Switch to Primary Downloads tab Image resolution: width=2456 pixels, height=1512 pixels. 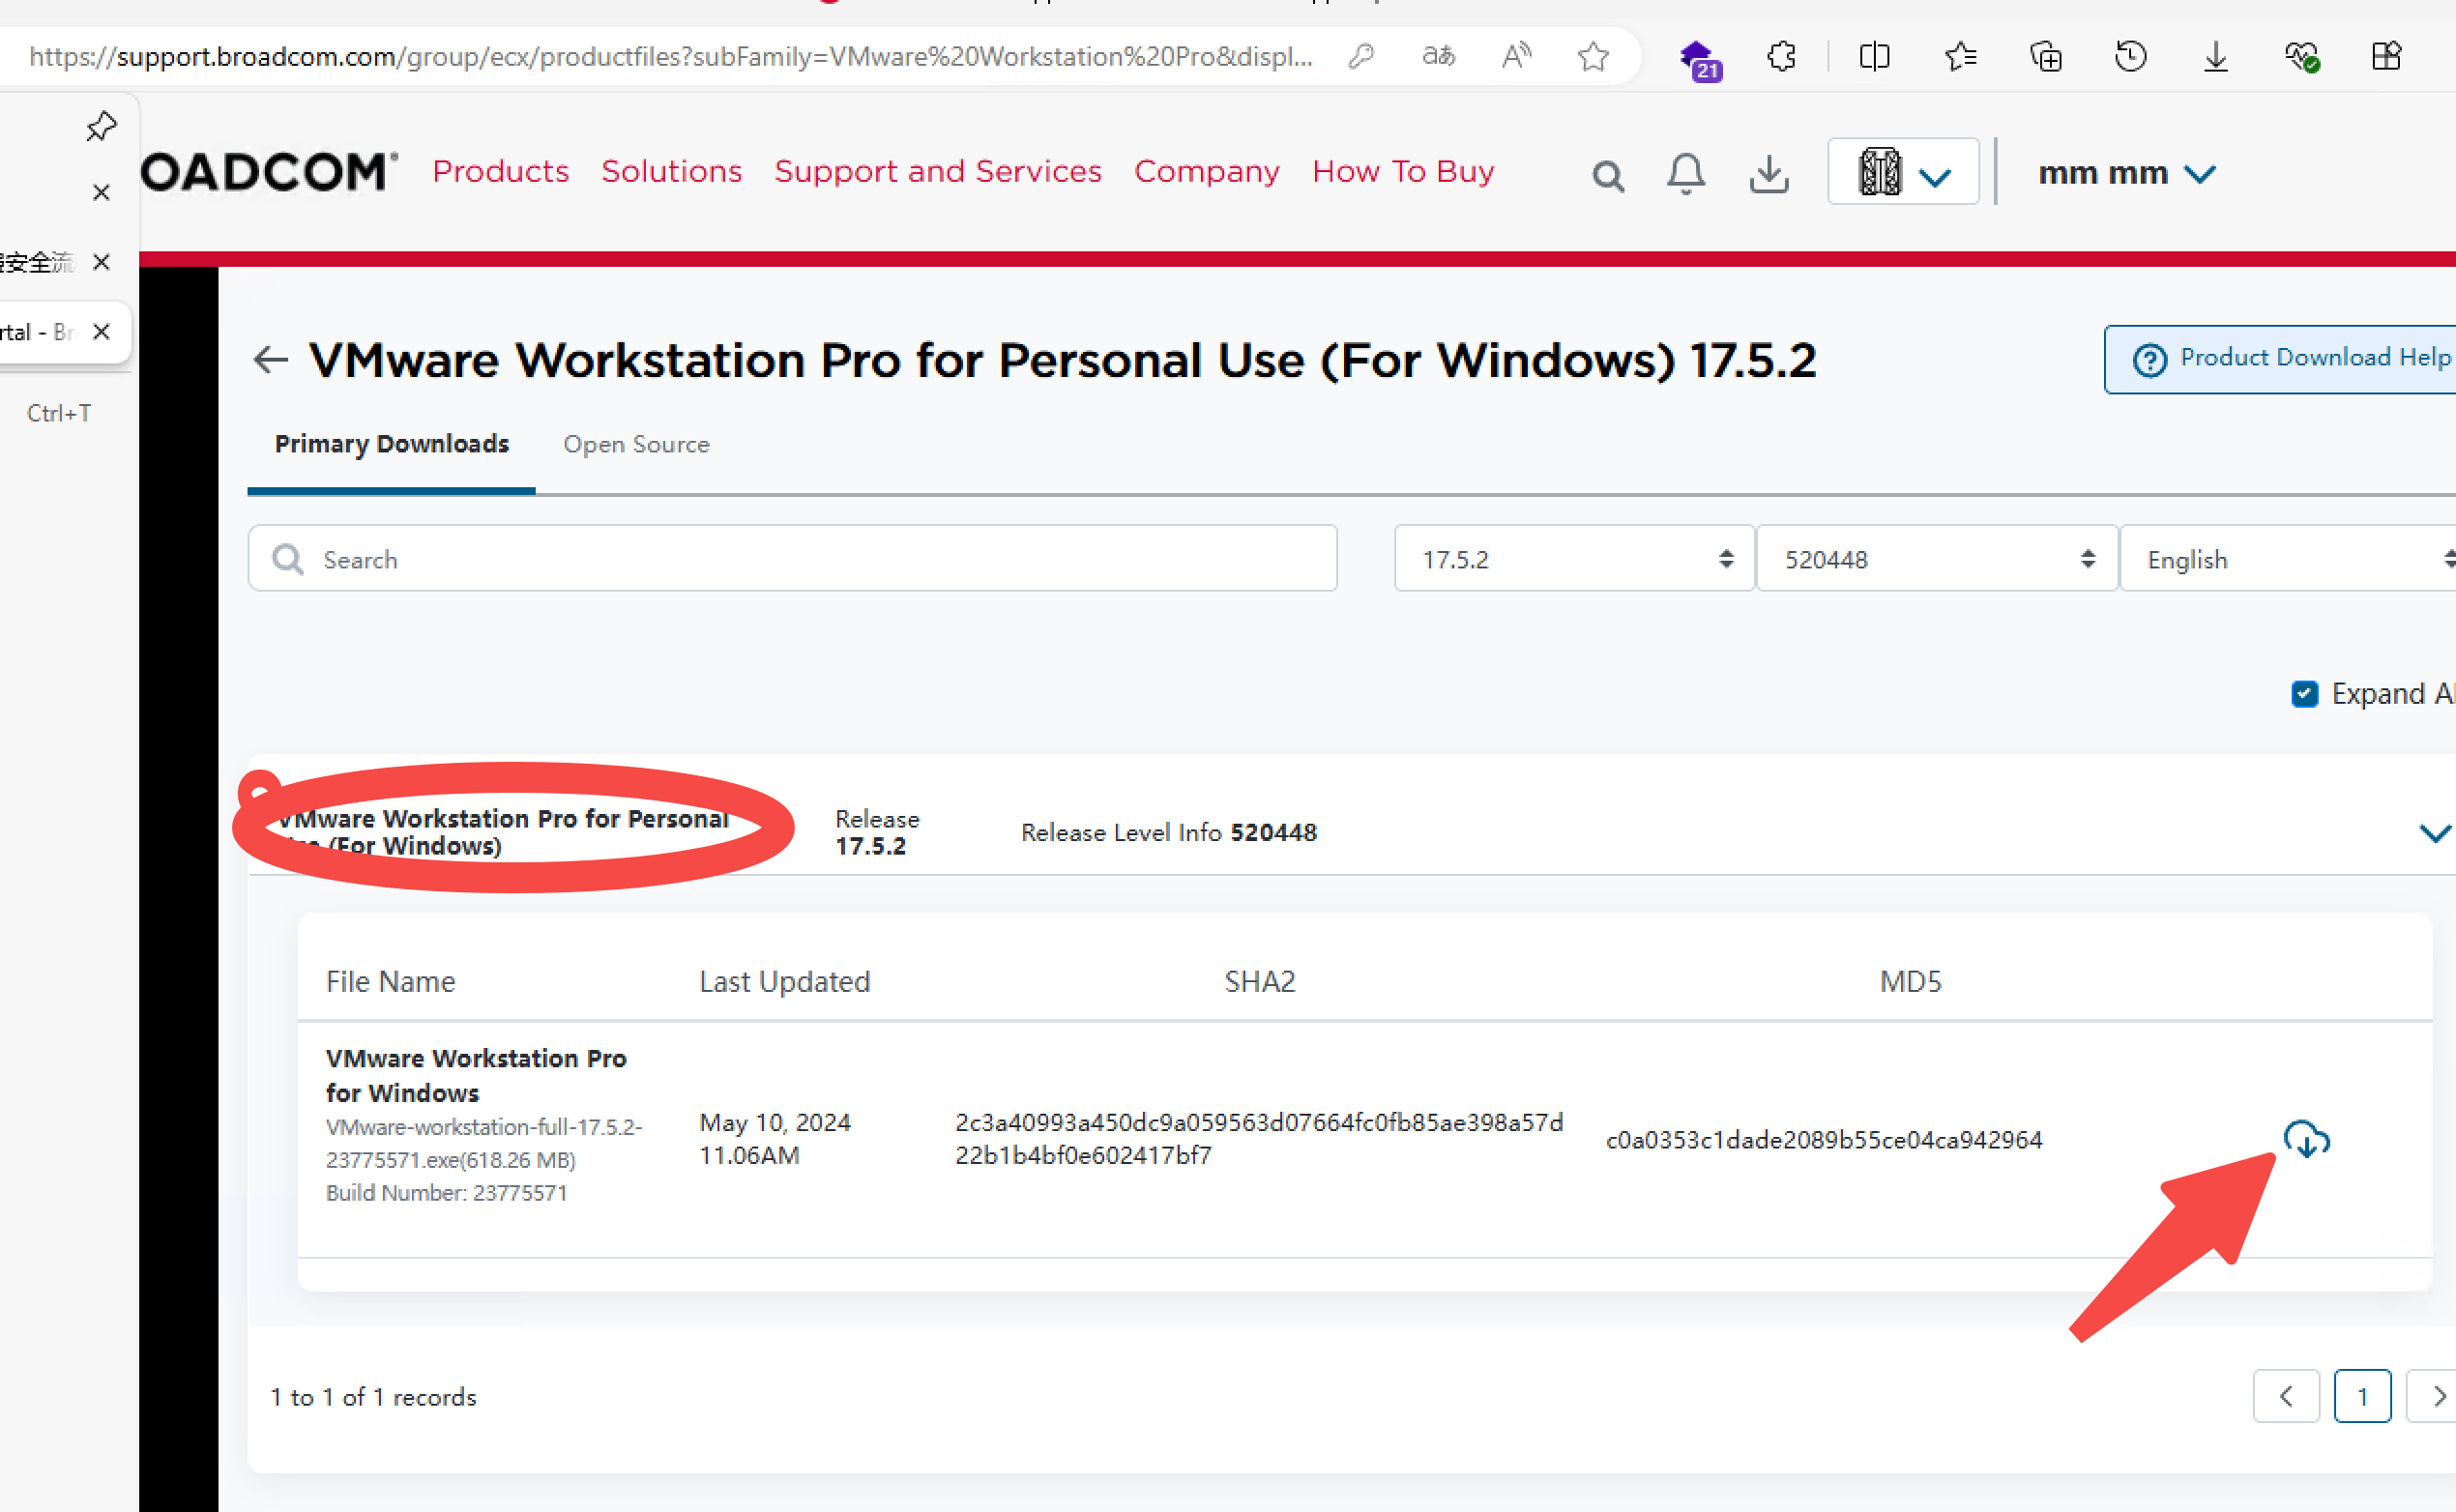391,444
